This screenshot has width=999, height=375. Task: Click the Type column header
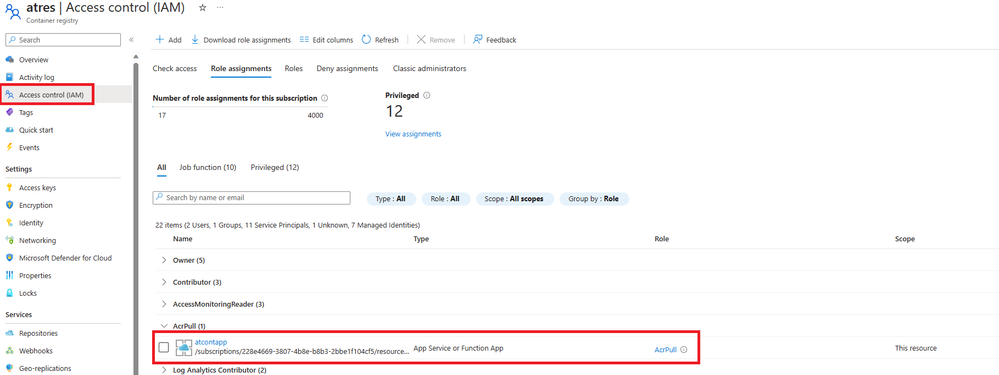tap(421, 239)
